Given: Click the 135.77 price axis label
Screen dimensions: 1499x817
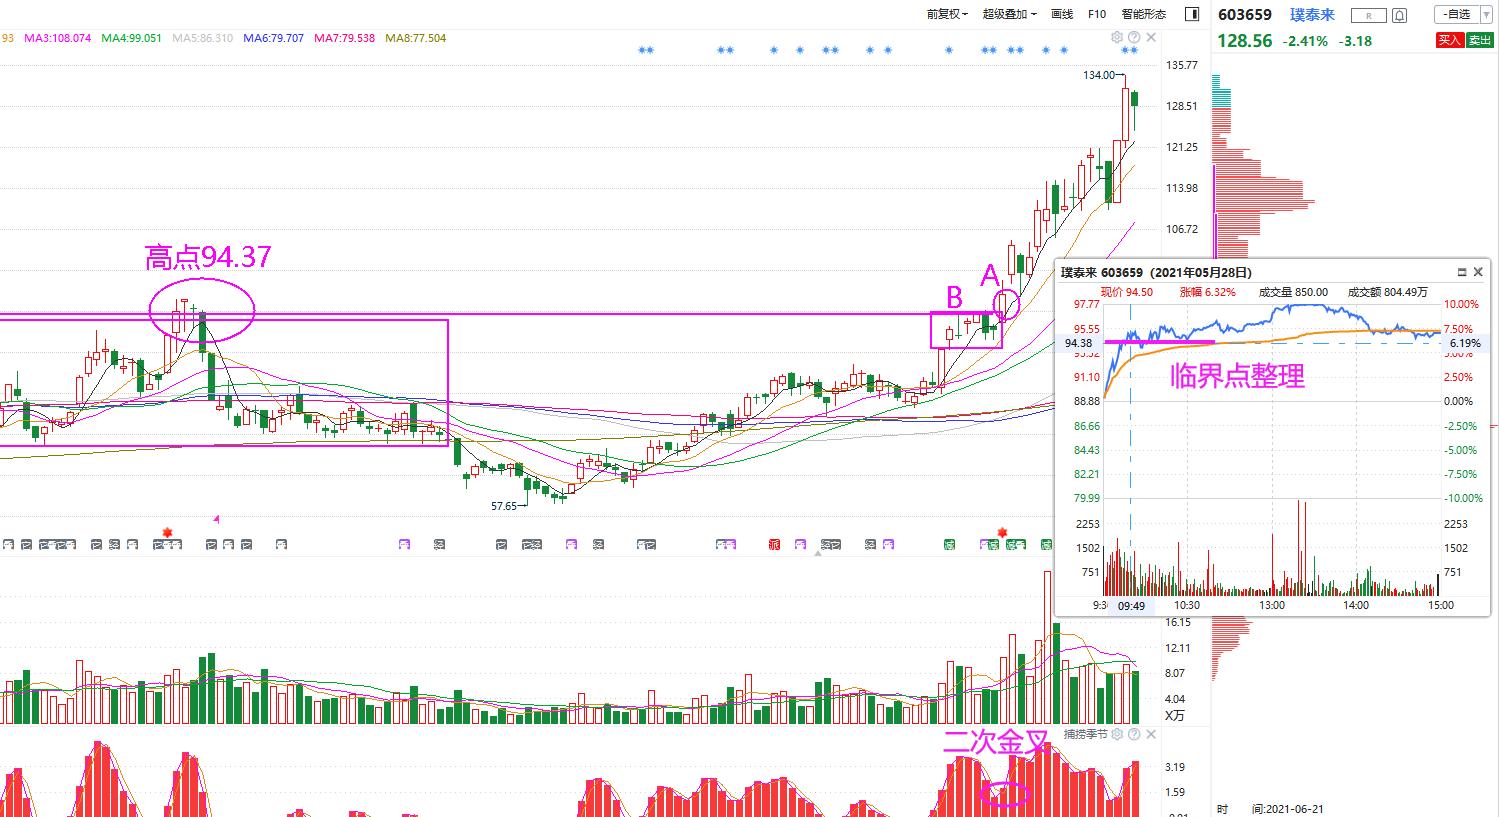Looking at the screenshot, I should click(x=1181, y=65).
